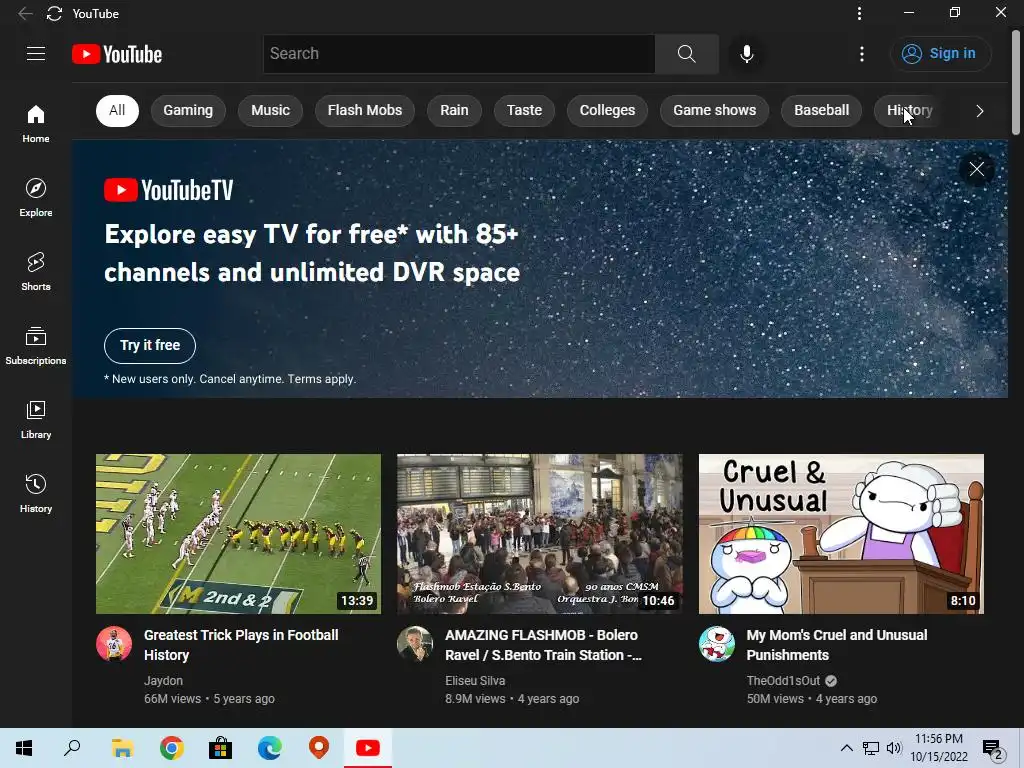The width and height of the screenshot is (1024, 768).
Task: Reload the page with refresh icon
Action: point(54,14)
